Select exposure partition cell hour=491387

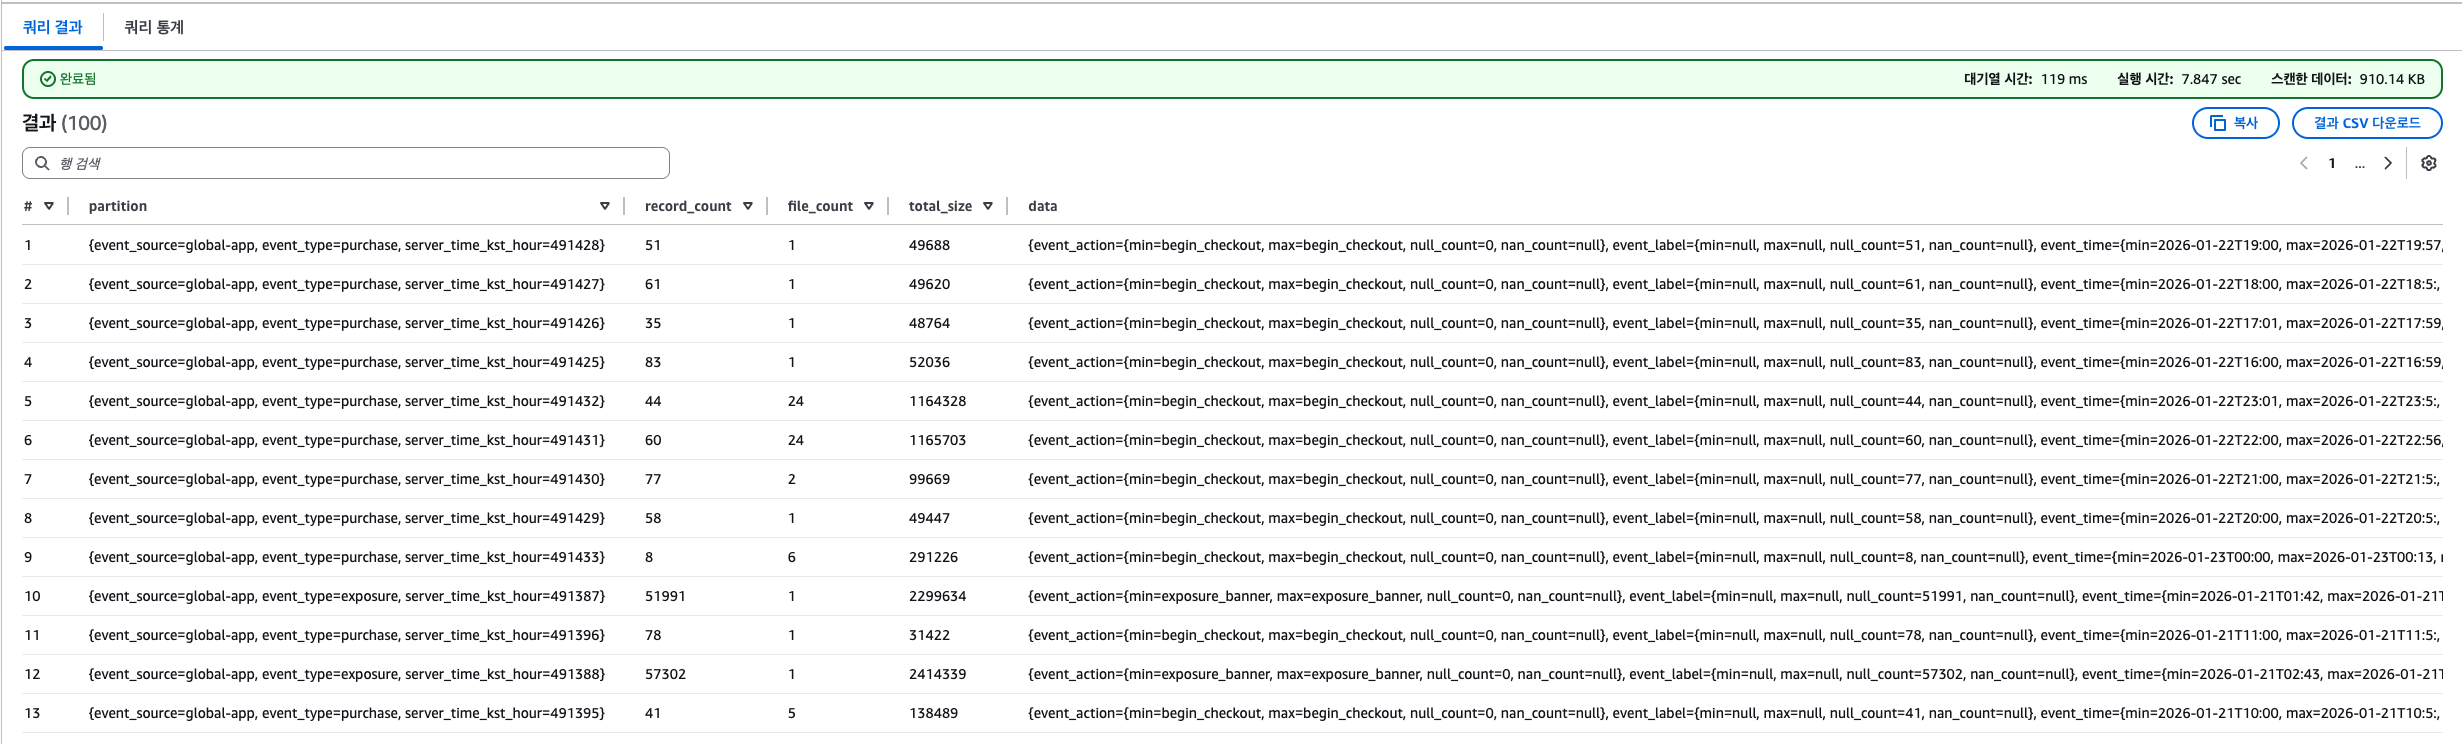[x=347, y=596]
